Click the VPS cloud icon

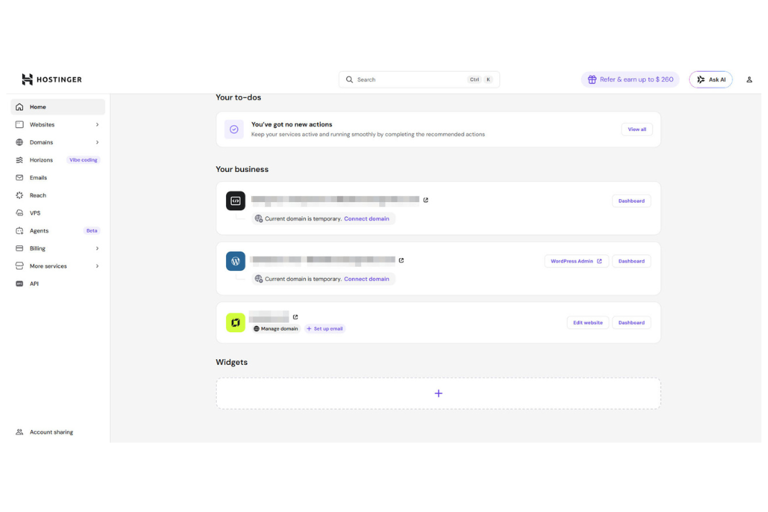pyautogui.click(x=20, y=213)
